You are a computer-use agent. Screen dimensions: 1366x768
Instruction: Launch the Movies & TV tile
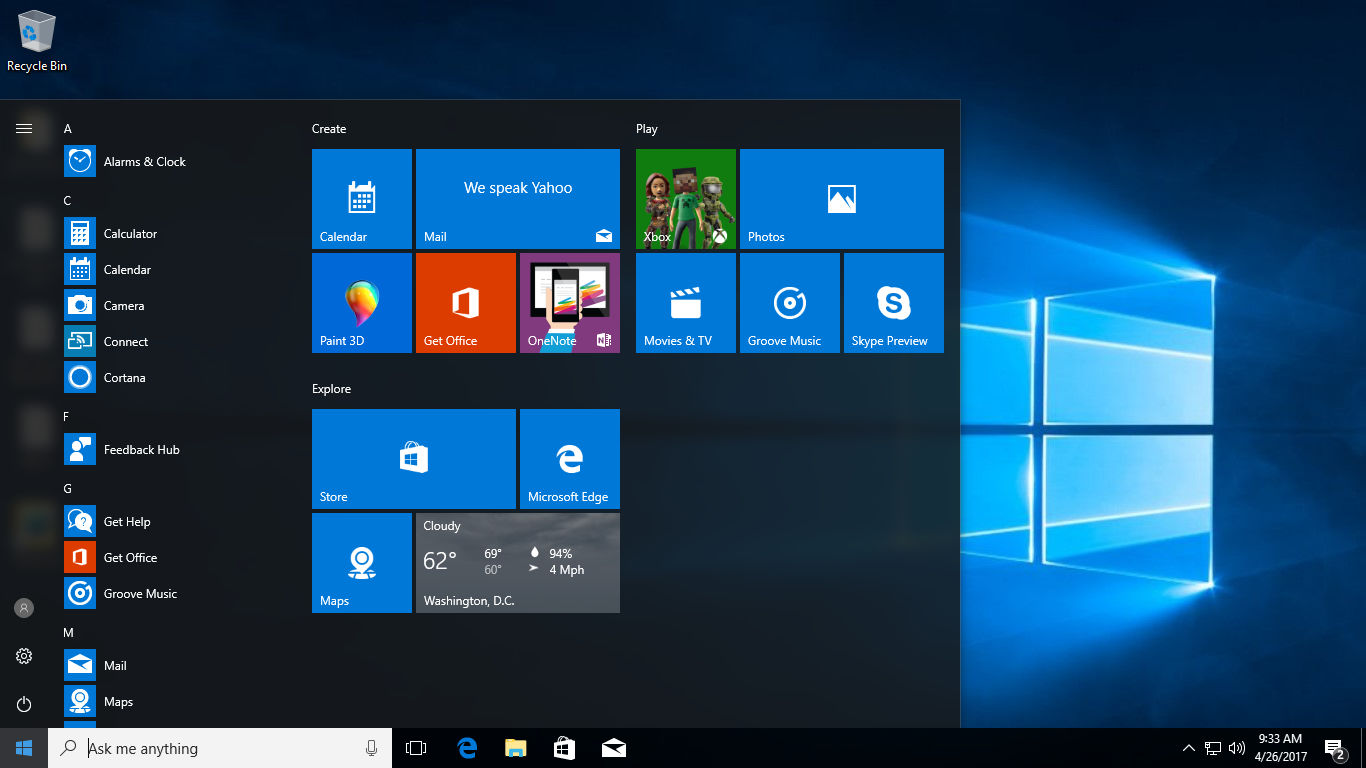pyautogui.click(x=686, y=303)
